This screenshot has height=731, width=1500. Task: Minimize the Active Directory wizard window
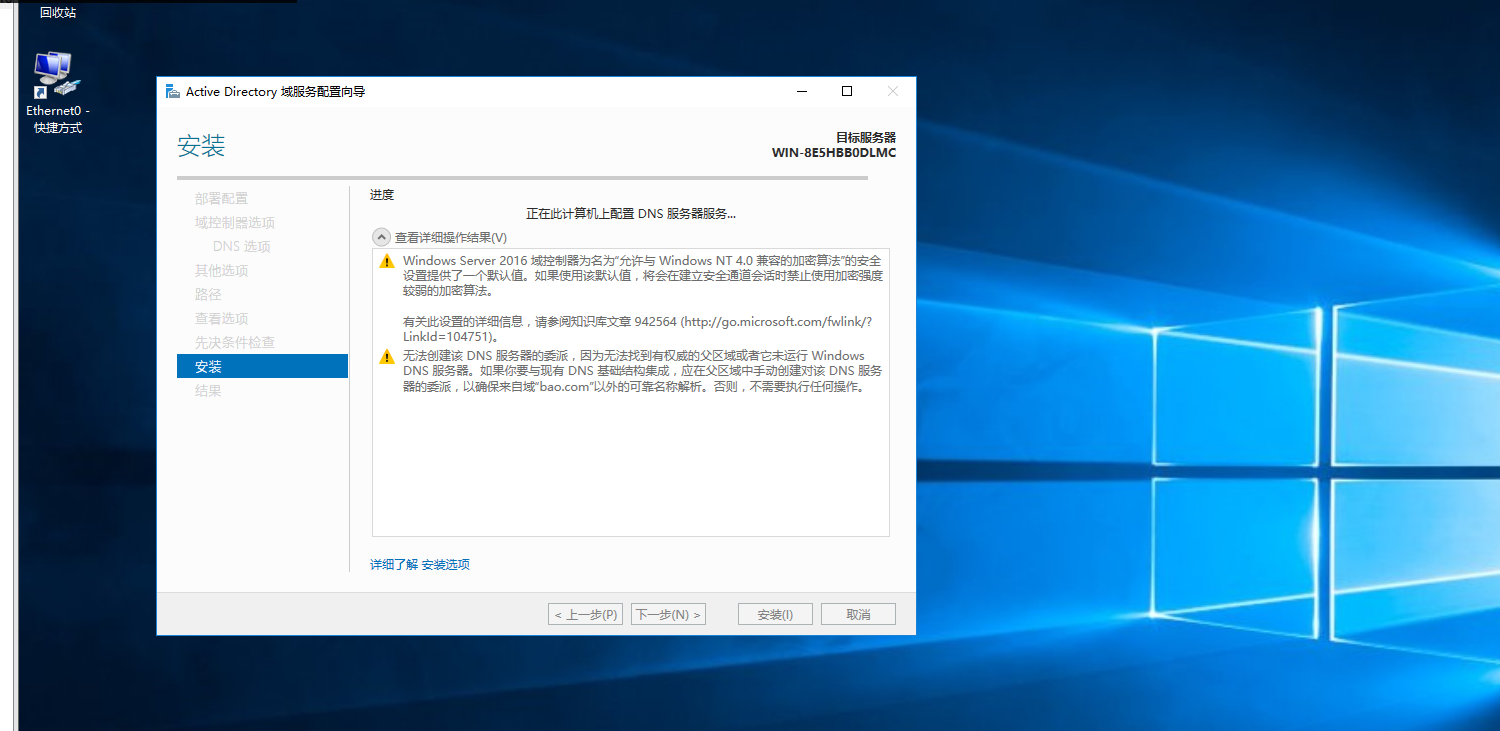(802, 91)
